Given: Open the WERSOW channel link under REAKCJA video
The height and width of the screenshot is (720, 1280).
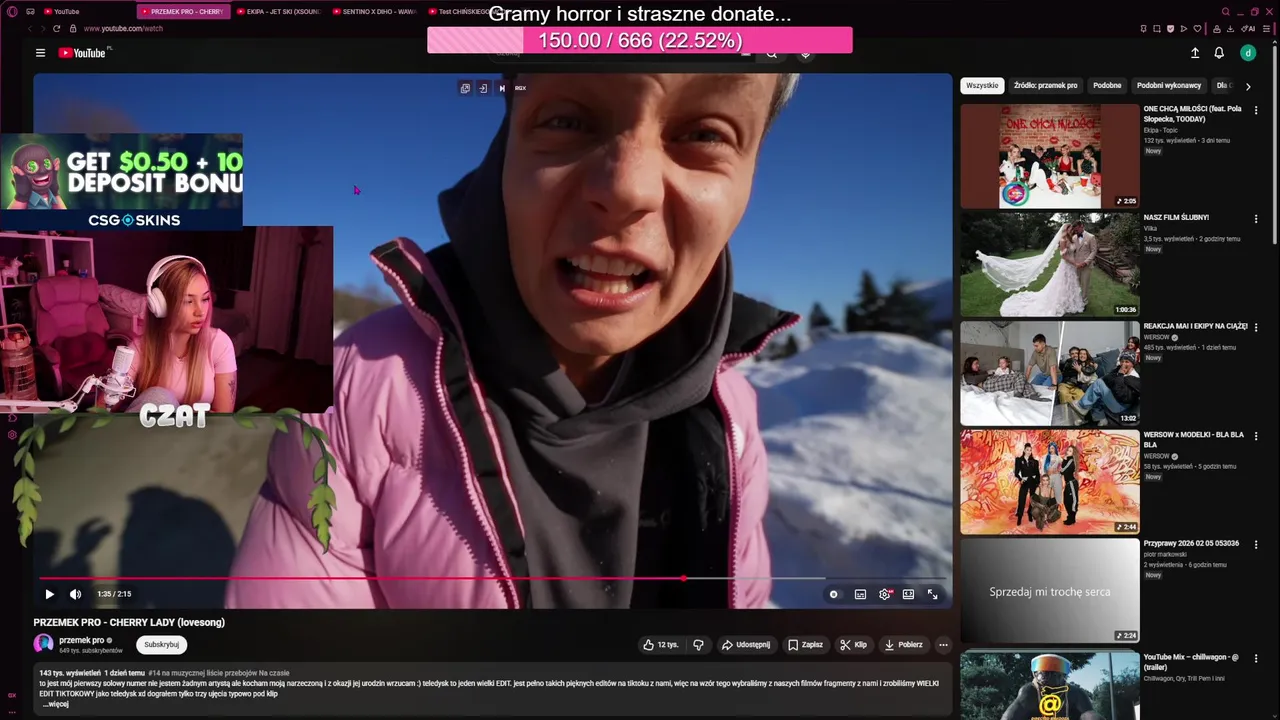Looking at the screenshot, I should [1156, 337].
